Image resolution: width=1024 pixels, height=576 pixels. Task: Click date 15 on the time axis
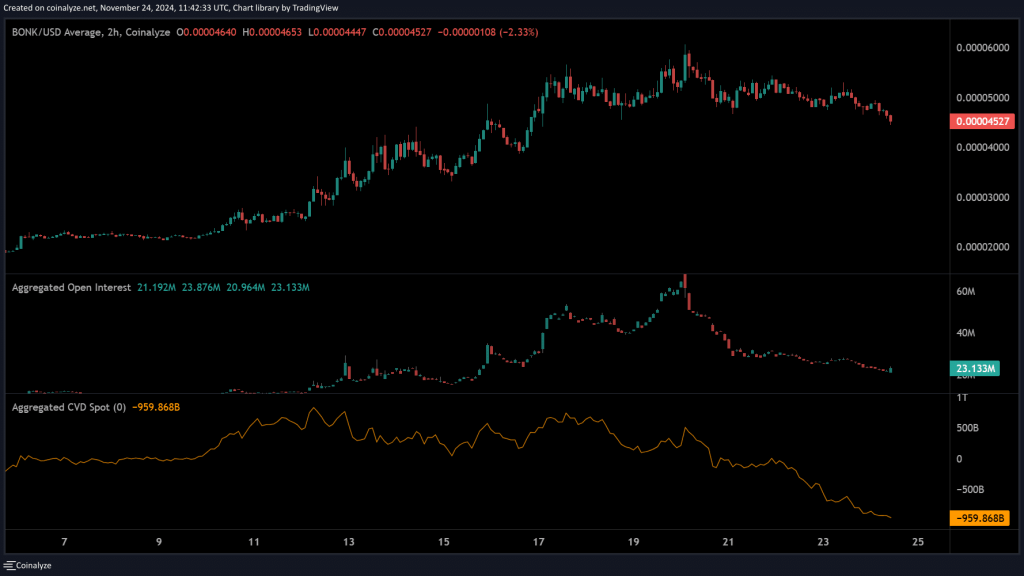point(443,542)
